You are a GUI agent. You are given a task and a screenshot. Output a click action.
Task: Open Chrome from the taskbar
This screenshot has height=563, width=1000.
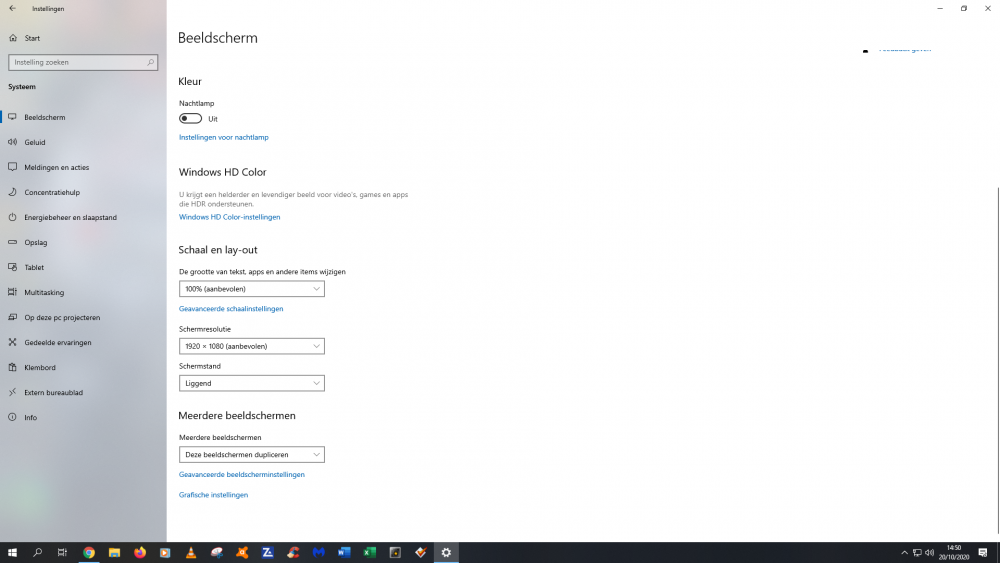tap(89, 552)
